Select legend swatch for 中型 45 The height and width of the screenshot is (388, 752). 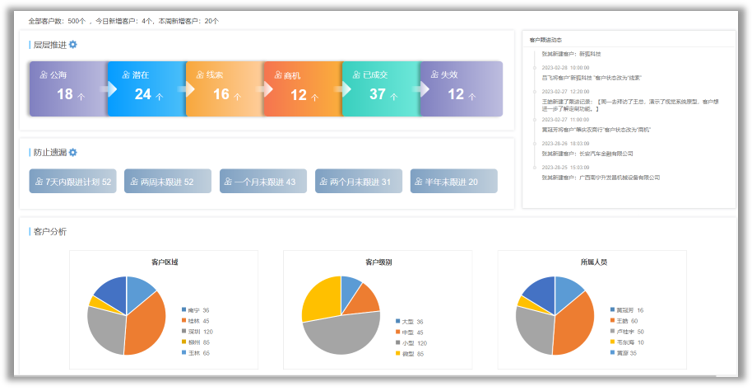398,332
